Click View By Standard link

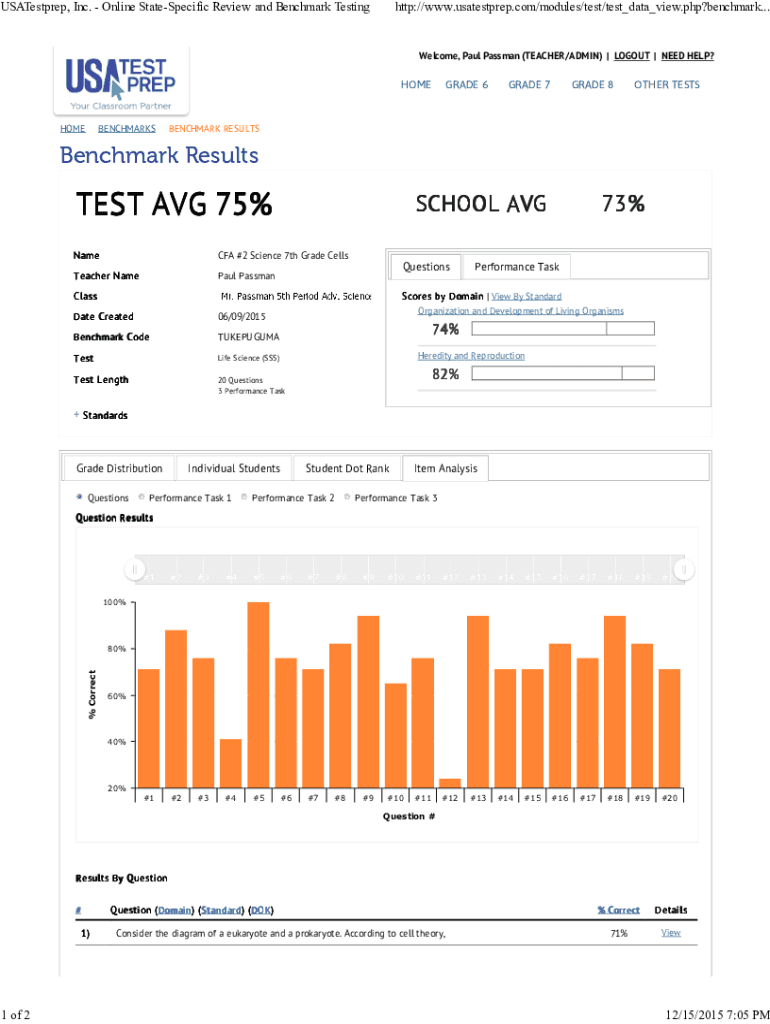point(526,297)
